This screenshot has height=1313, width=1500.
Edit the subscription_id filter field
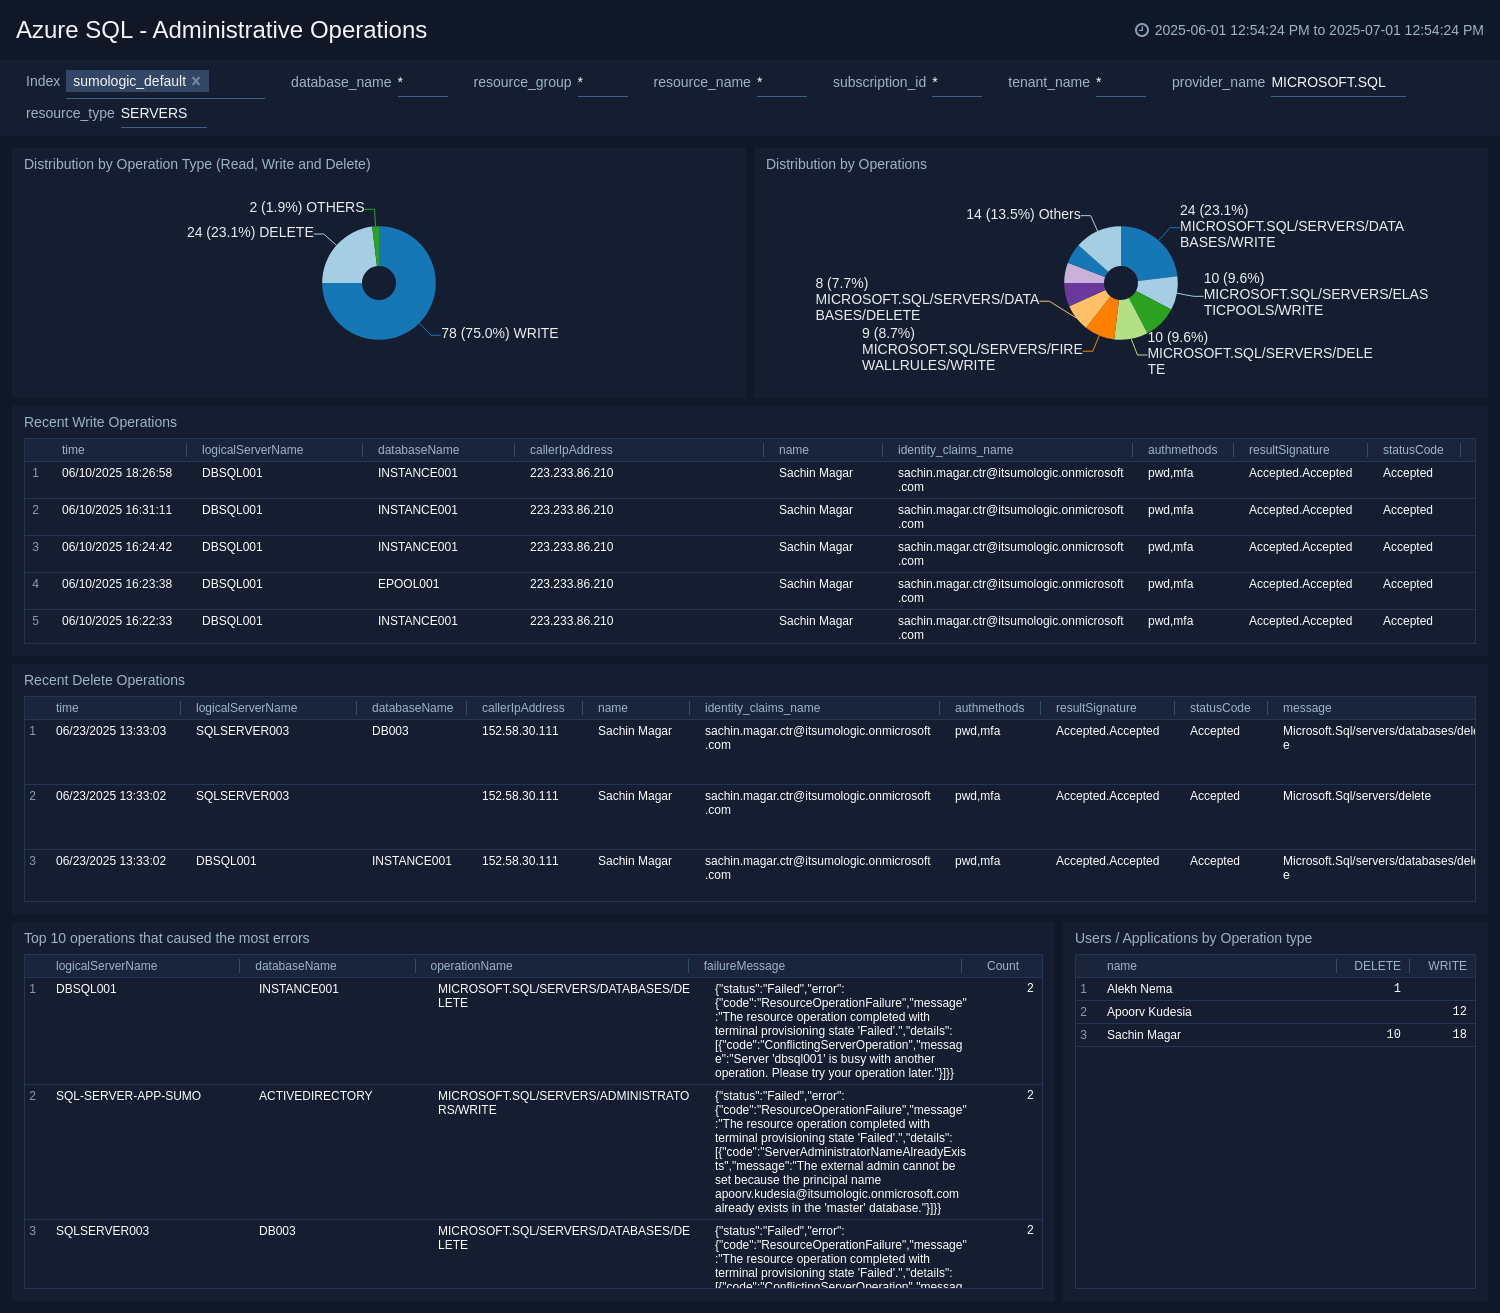click(956, 82)
